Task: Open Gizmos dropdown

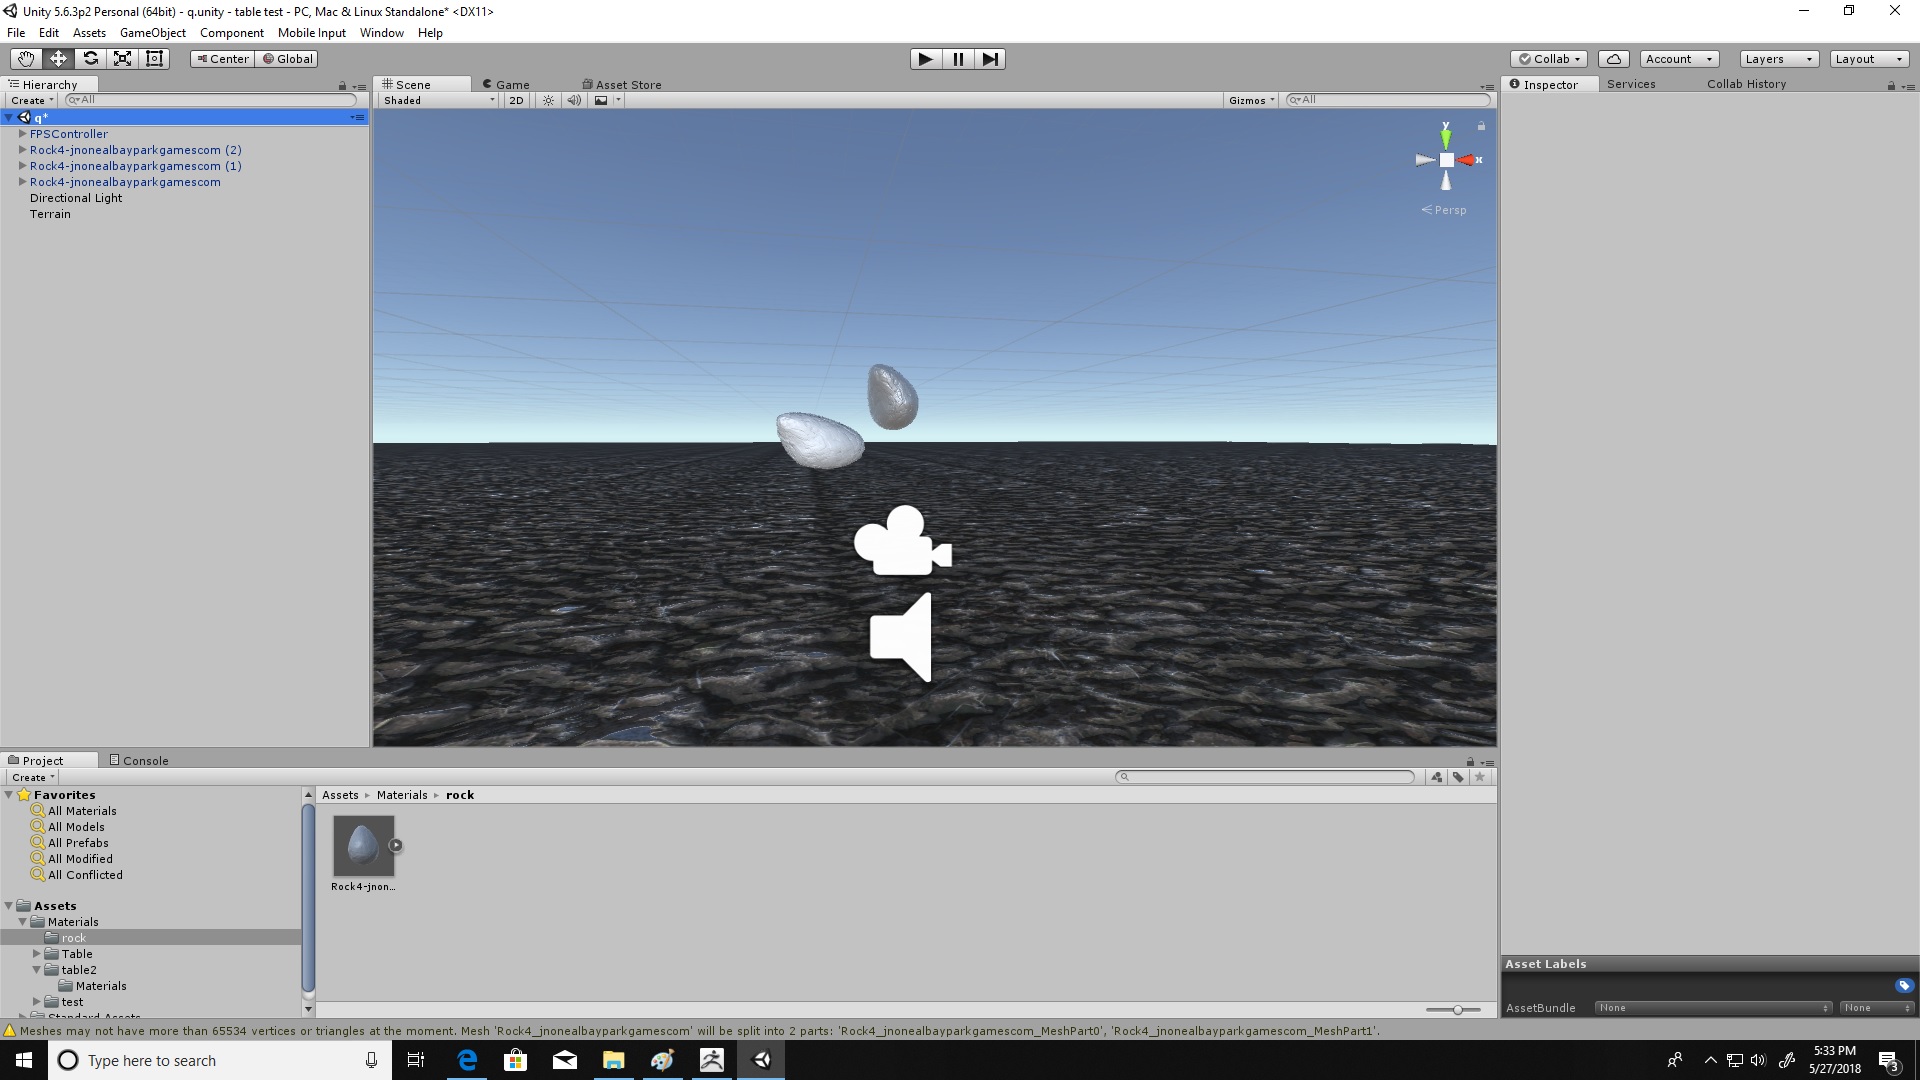Action: click(x=1251, y=100)
